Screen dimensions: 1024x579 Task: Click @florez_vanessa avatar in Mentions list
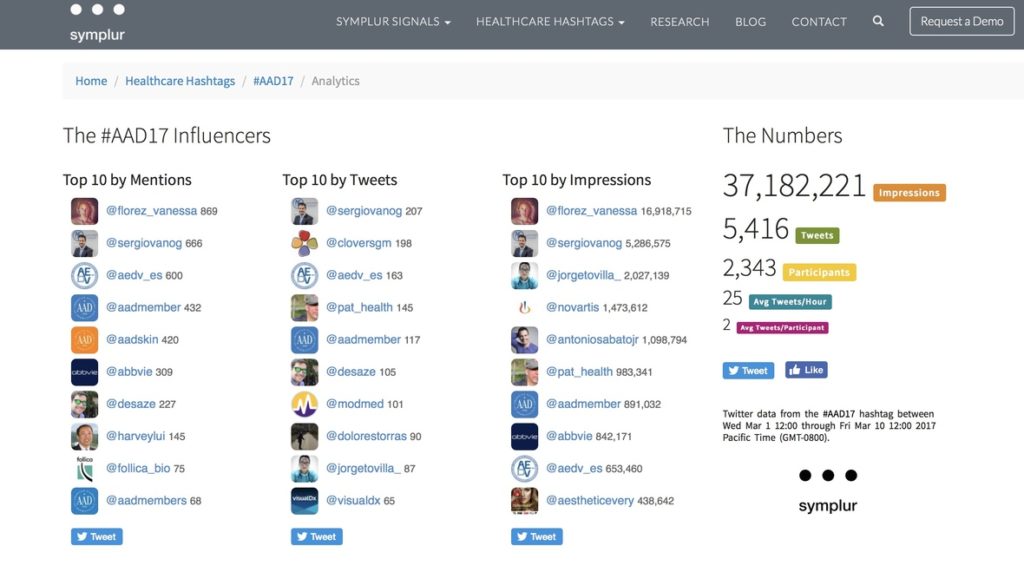point(84,211)
